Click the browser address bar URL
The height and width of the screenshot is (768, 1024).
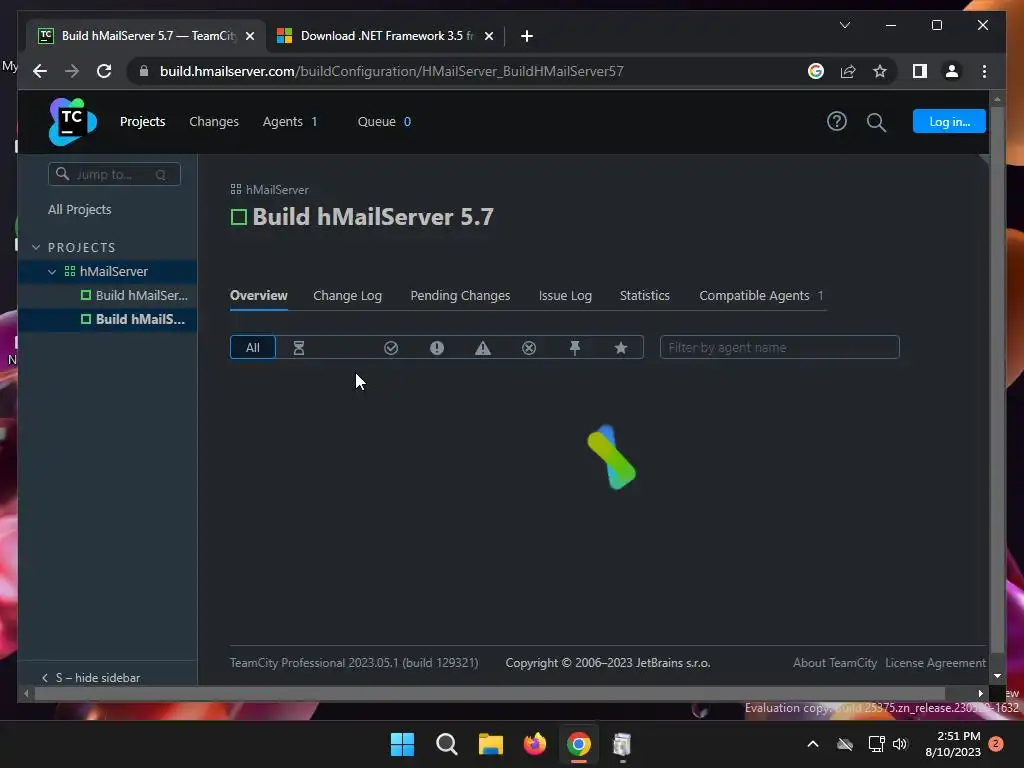(392, 71)
